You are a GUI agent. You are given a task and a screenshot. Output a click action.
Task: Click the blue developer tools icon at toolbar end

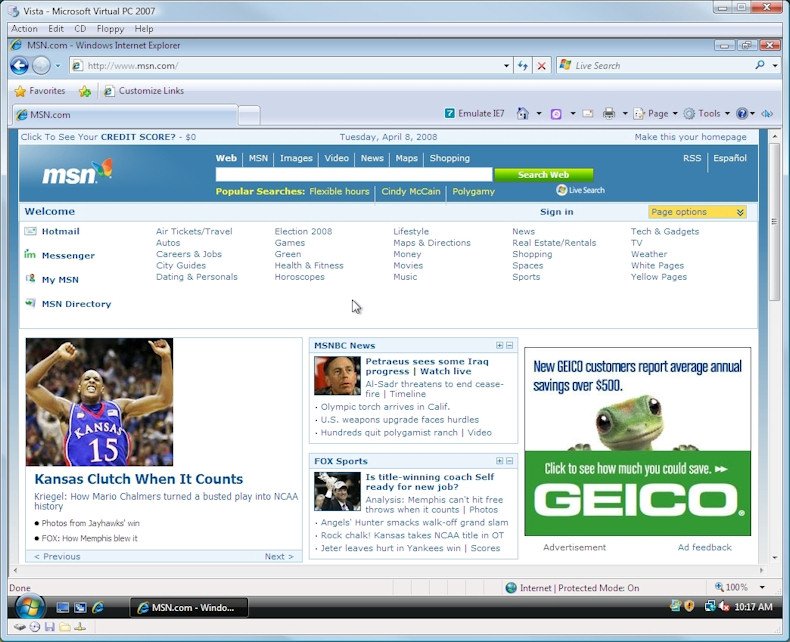pyautogui.click(x=767, y=114)
